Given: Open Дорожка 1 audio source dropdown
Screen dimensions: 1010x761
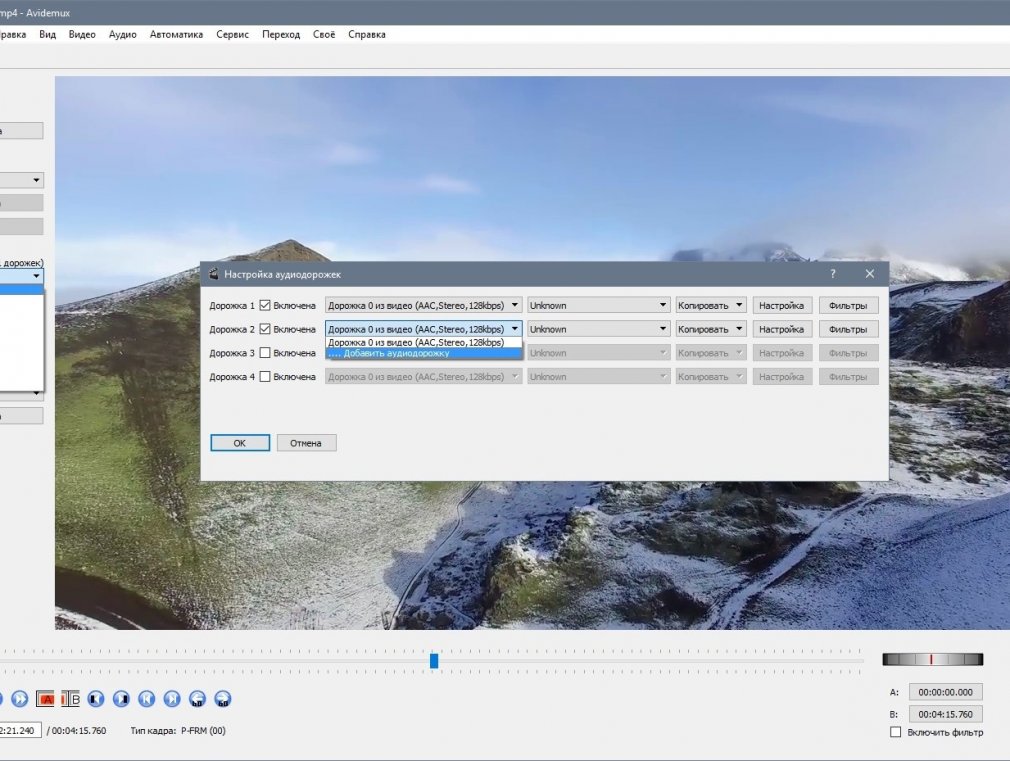Looking at the screenshot, I should click(423, 305).
